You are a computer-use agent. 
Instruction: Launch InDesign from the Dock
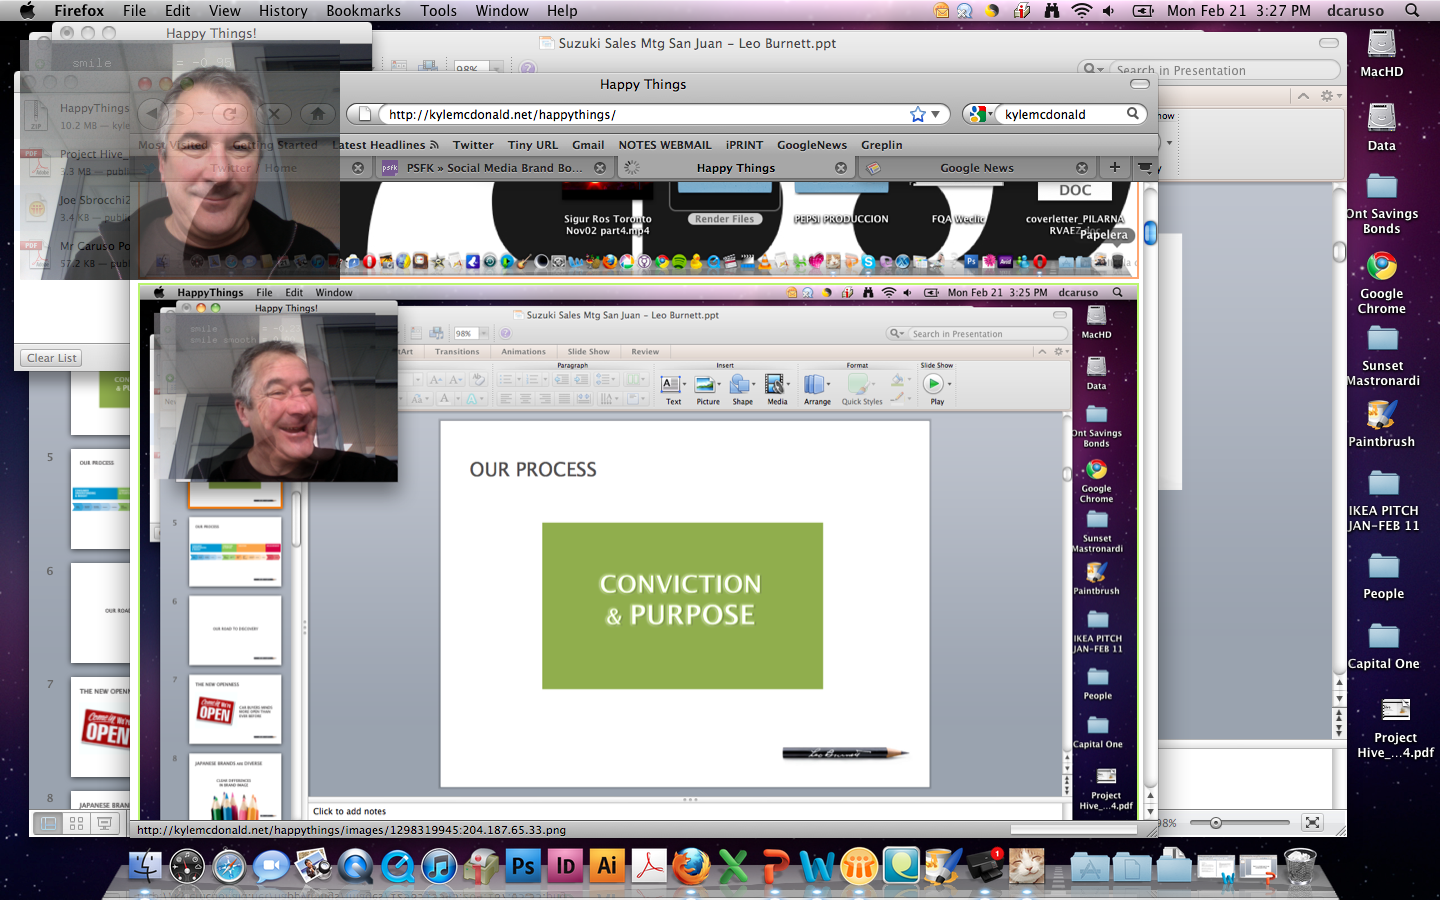pyautogui.click(x=565, y=866)
